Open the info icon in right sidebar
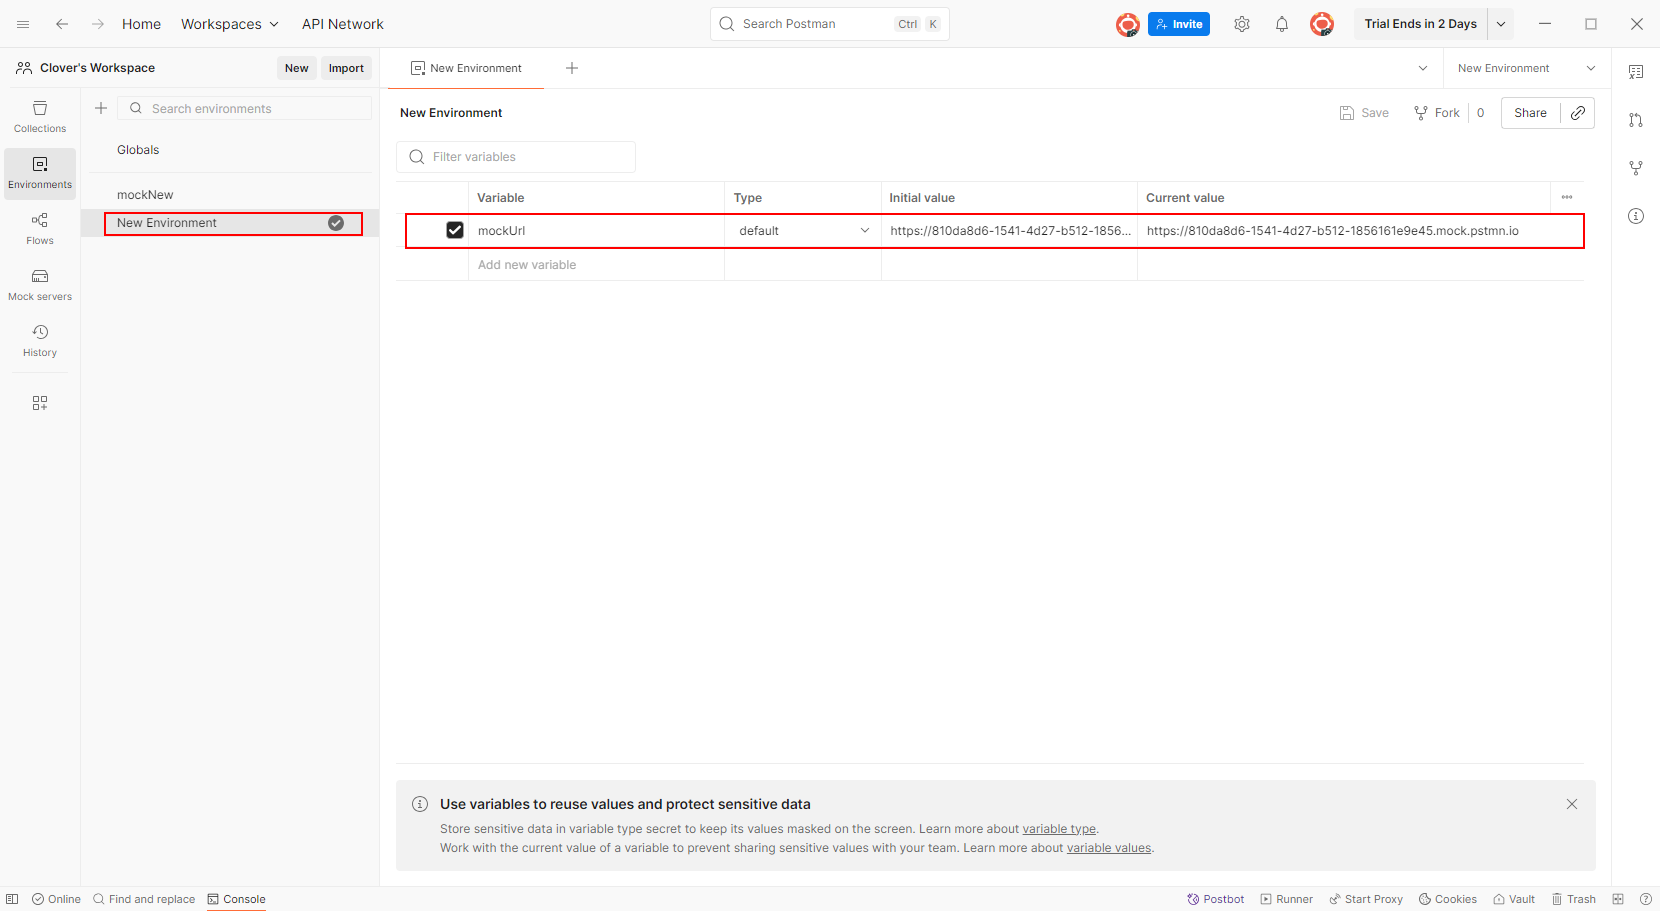Screen dimensions: 1660x911 (1636, 216)
